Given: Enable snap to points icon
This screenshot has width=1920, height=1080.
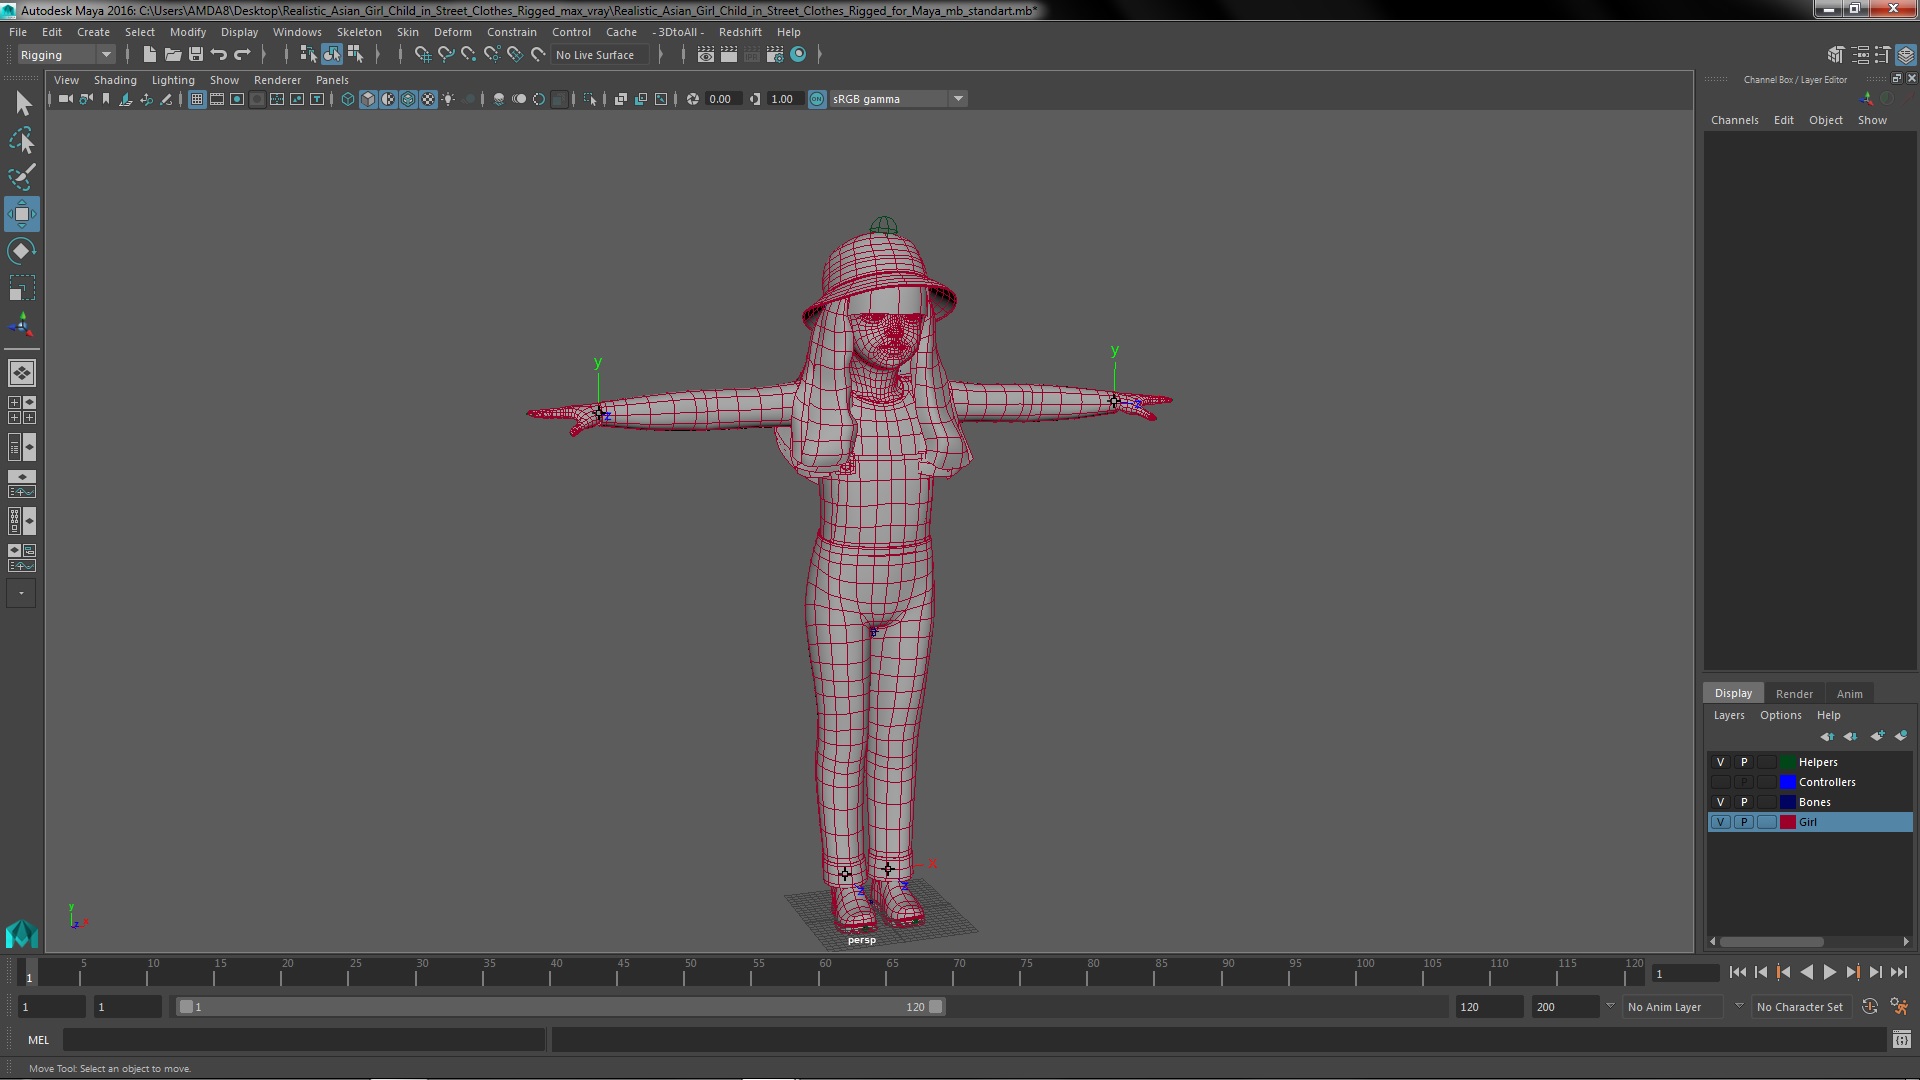Looking at the screenshot, I should click(469, 55).
